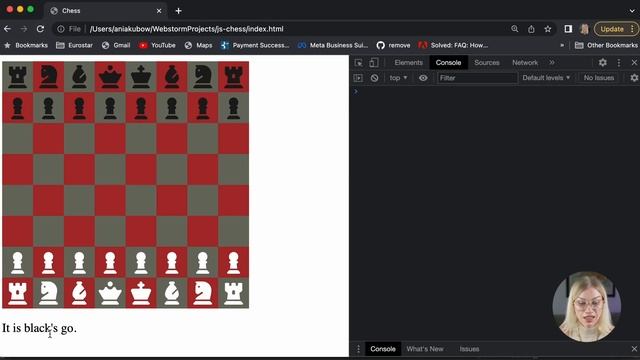The width and height of the screenshot is (640, 360).
Task: Click the share page icon
Action: tap(531, 29)
